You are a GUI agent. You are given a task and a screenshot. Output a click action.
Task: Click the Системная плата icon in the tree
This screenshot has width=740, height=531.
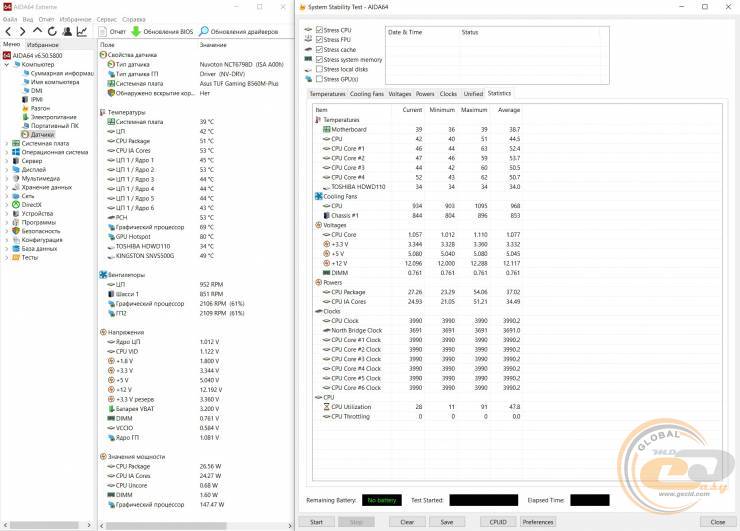[16, 143]
